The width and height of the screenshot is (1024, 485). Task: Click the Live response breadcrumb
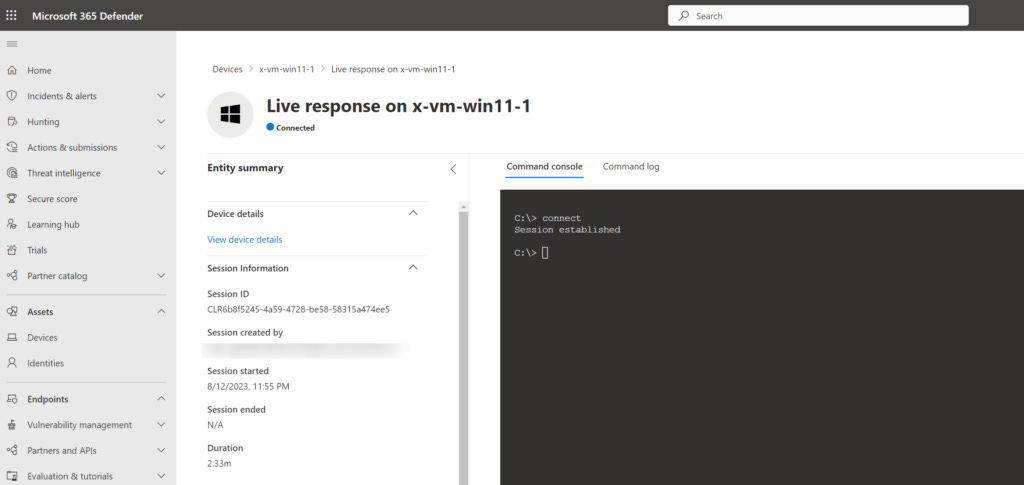(393, 69)
